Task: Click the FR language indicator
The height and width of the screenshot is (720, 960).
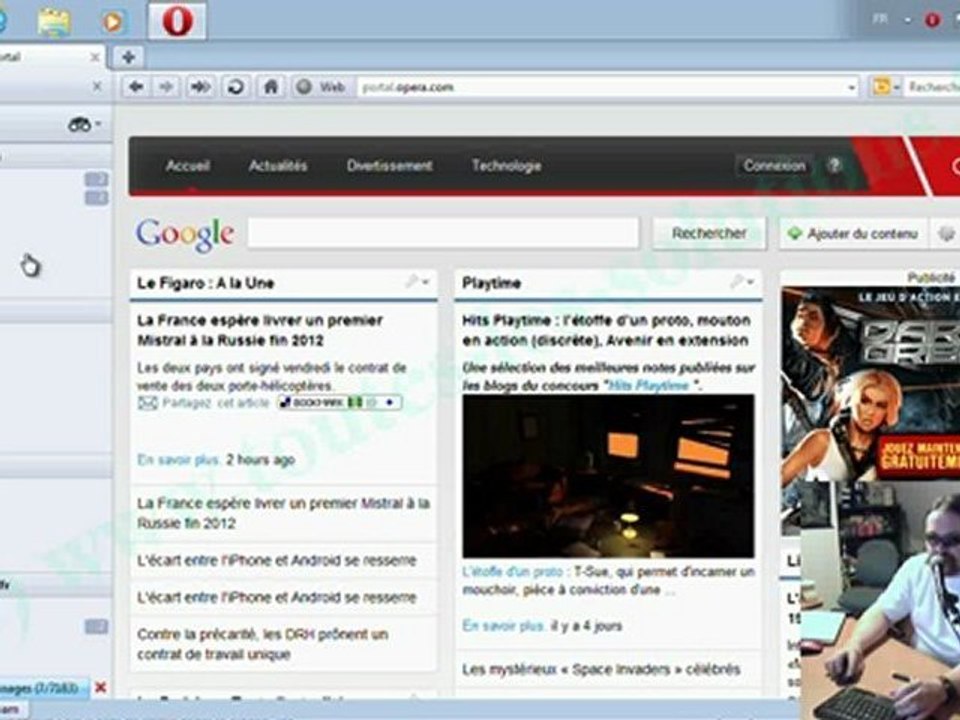Action: [x=880, y=20]
